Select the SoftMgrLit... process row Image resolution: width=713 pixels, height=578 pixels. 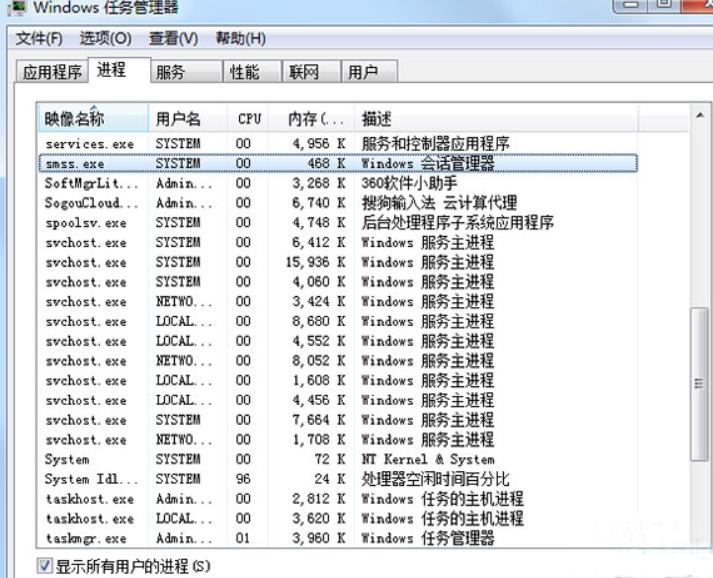pos(338,183)
